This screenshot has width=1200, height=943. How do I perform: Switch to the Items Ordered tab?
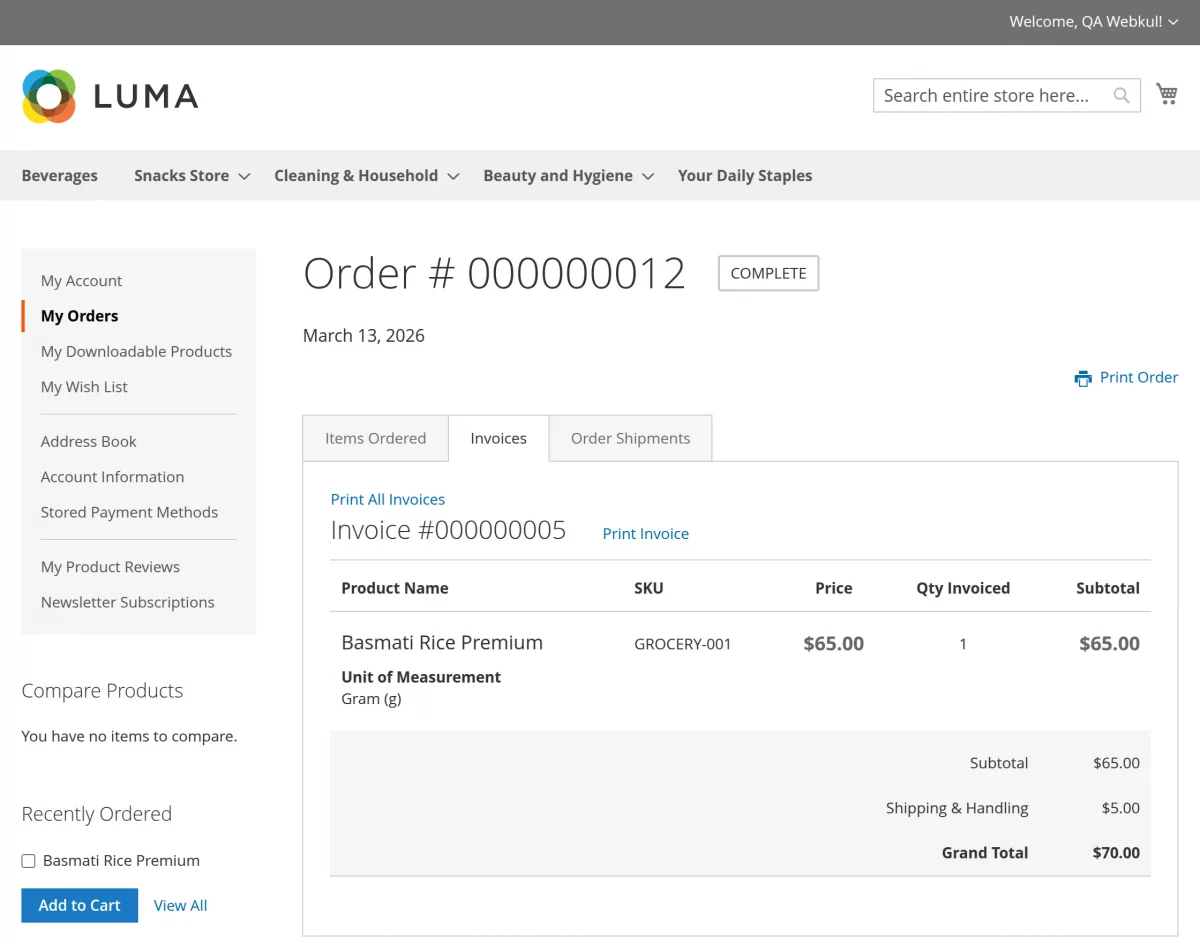375,438
